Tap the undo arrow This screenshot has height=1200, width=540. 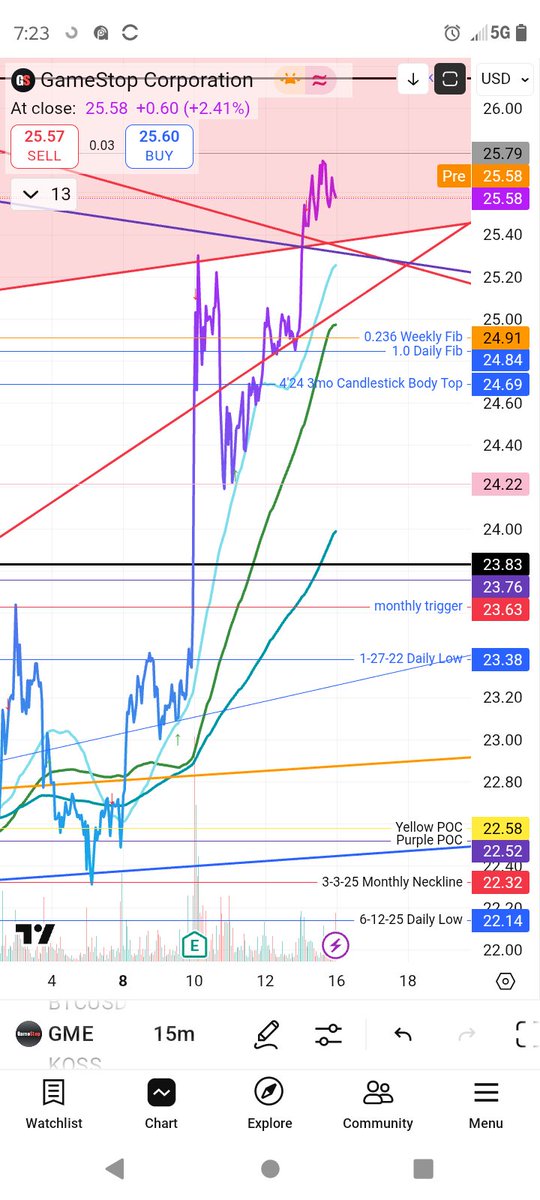point(403,1034)
